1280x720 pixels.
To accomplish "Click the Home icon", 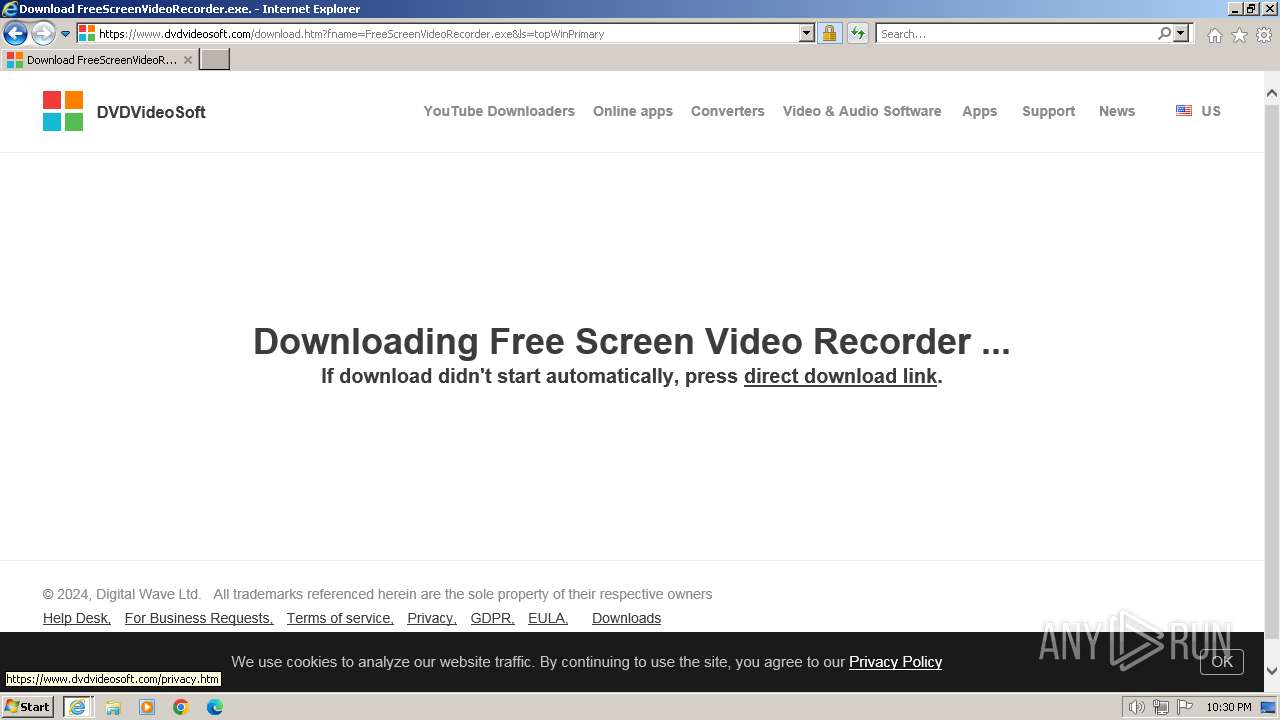I will (x=1214, y=35).
